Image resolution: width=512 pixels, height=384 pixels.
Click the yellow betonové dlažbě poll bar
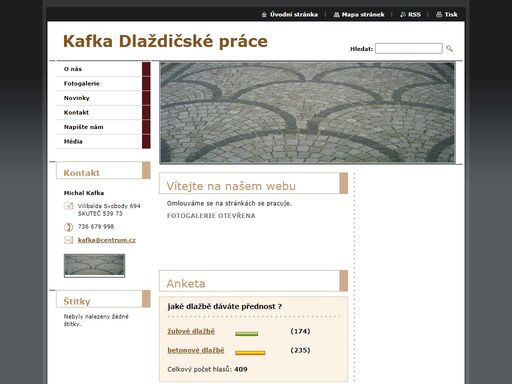(250, 353)
